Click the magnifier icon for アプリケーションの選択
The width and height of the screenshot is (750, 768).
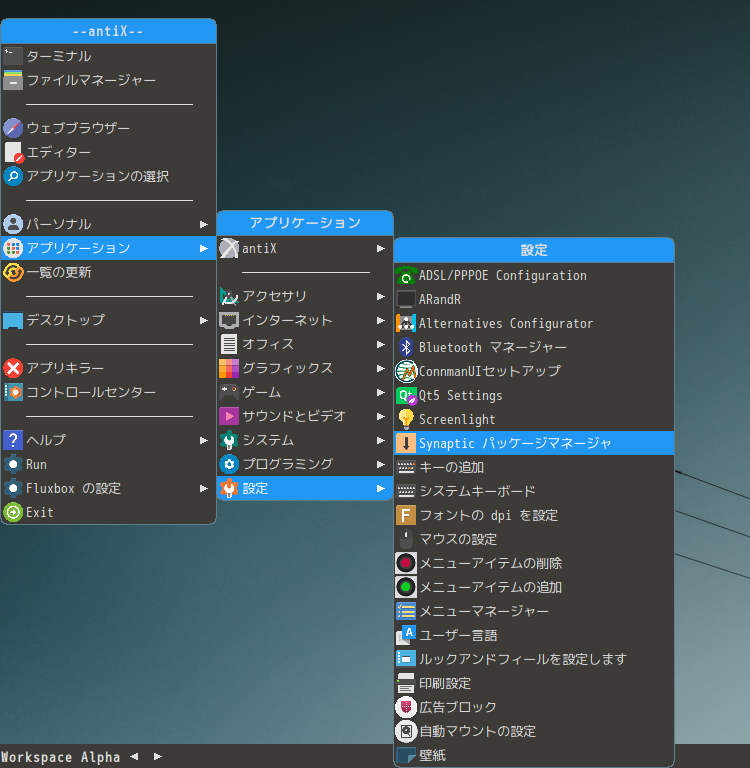13,176
